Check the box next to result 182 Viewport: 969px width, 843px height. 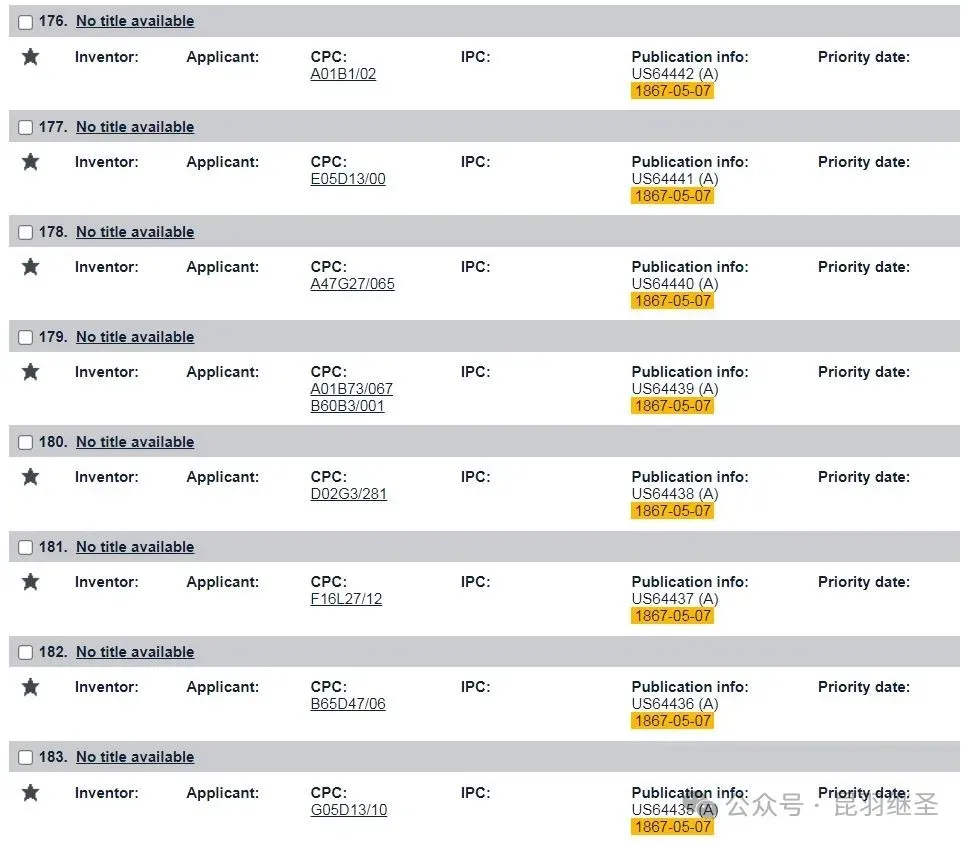26,653
